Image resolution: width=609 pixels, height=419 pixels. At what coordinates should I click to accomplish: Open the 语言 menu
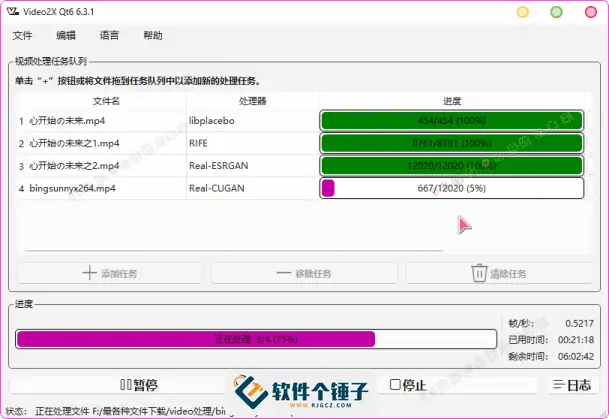(109, 35)
